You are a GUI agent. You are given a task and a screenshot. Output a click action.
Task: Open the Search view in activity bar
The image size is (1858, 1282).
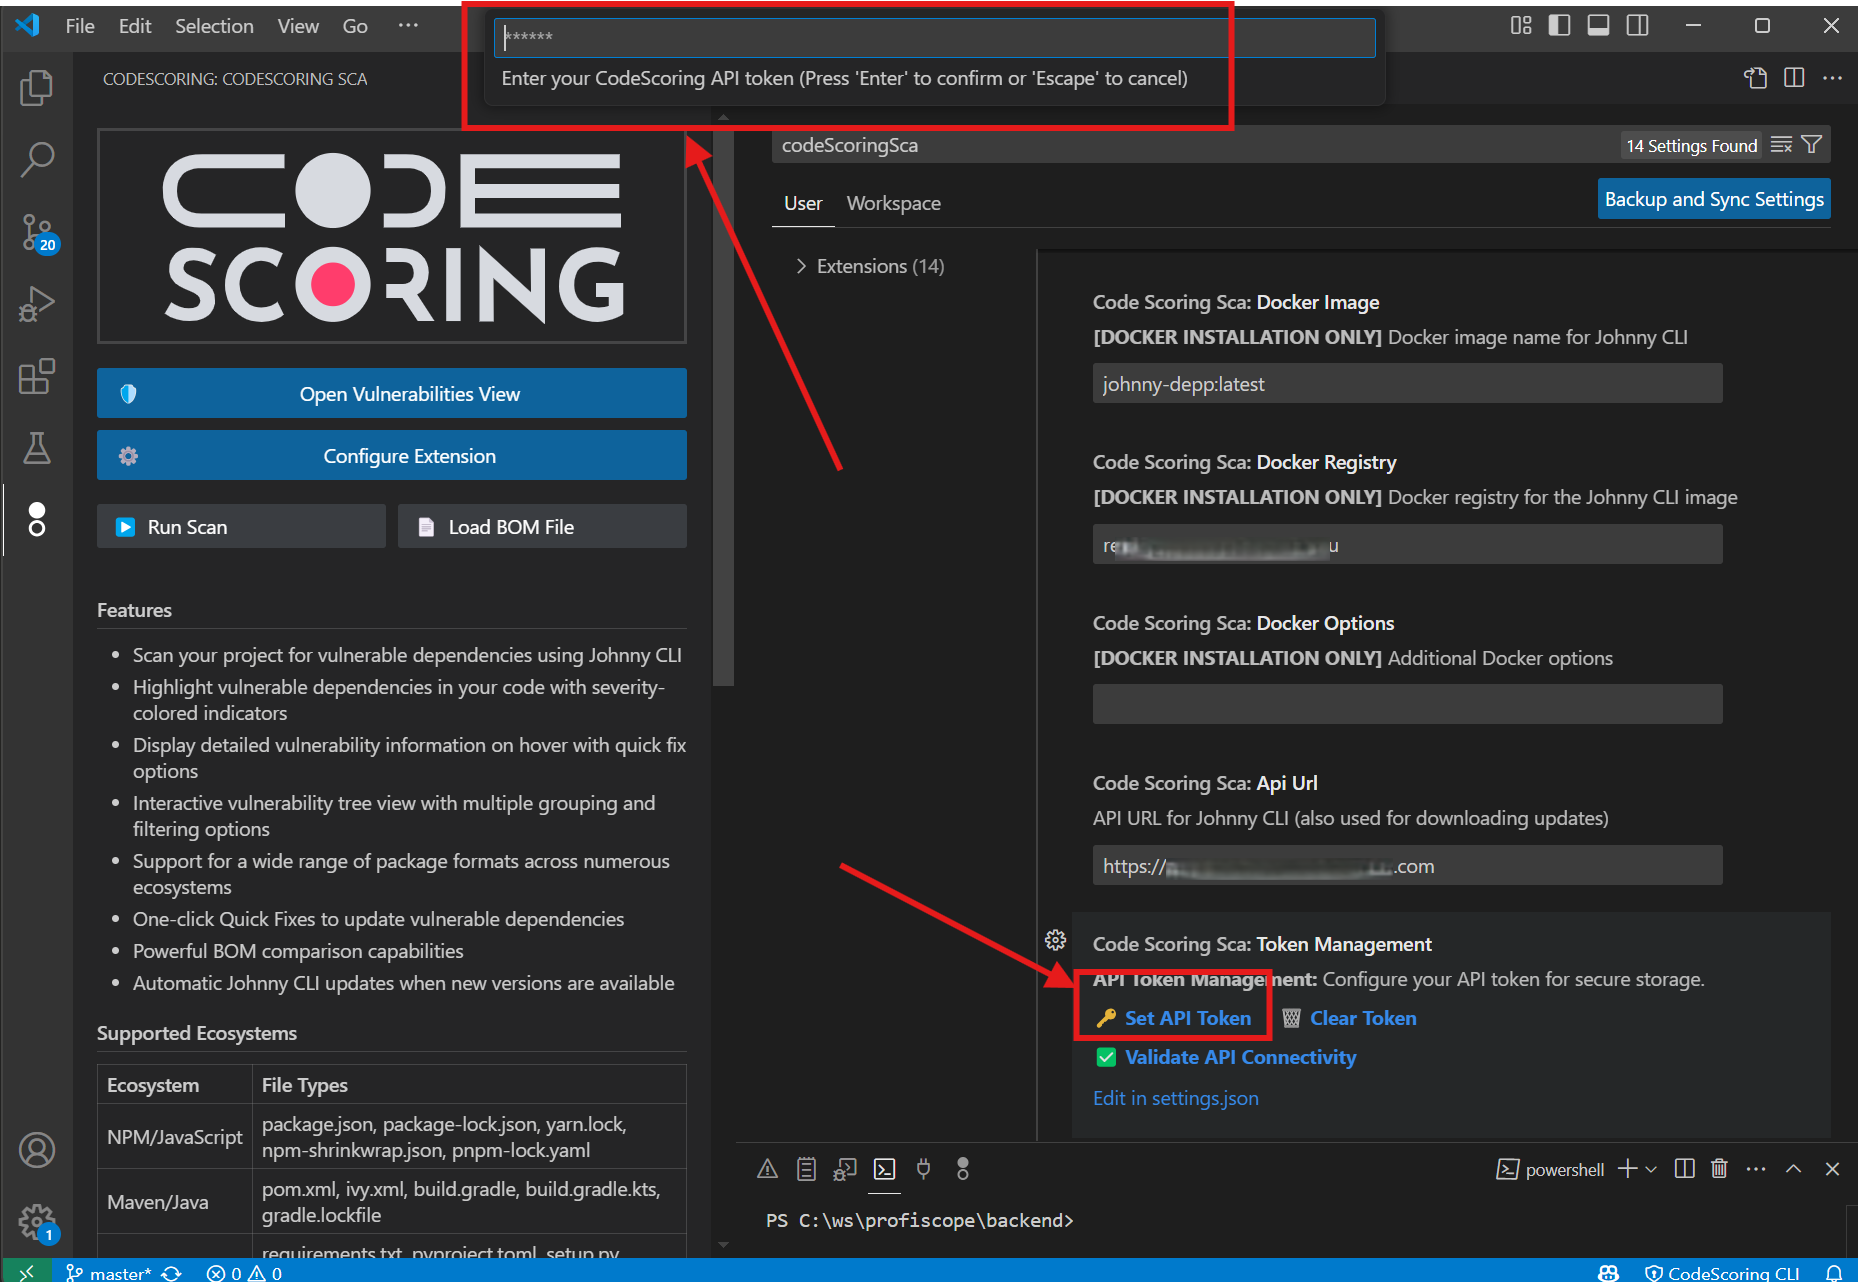click(x=36, y=159)
